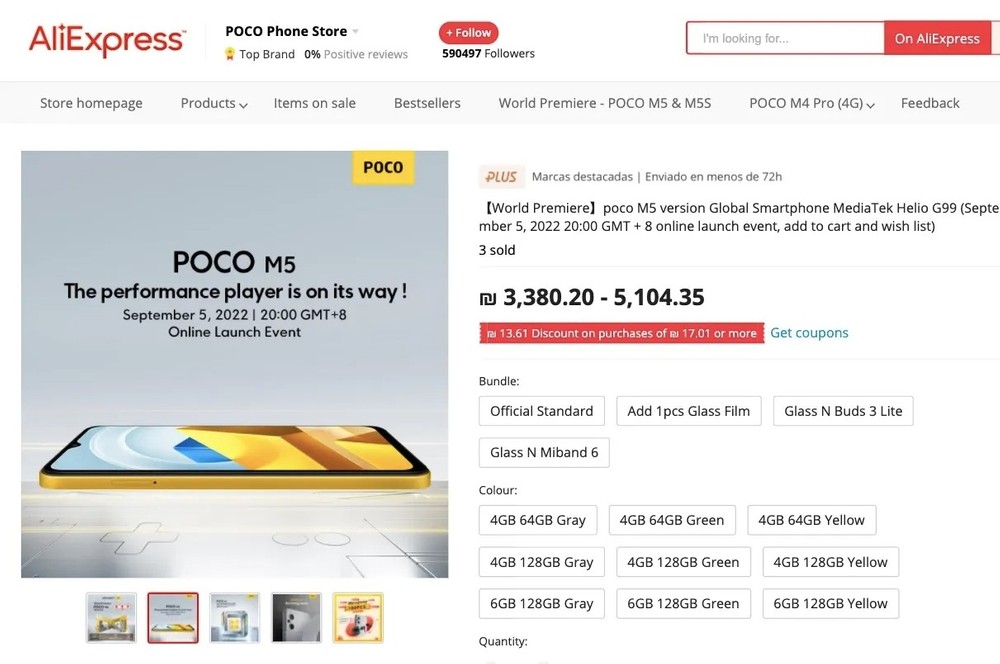Select the Official Standard bundle option
Viewport: 1000px width, 664px height.
541,411
